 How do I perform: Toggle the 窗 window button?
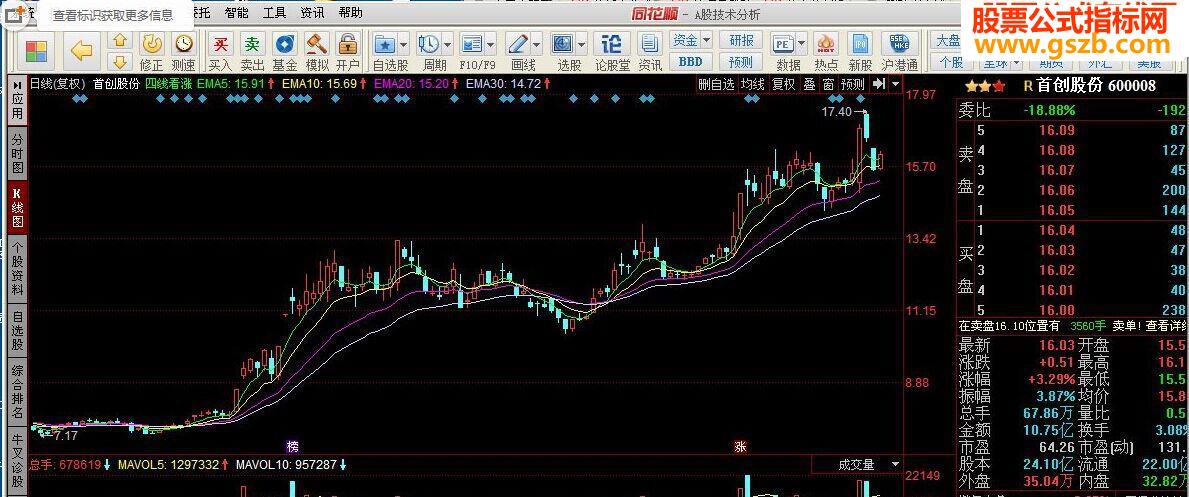(x=828, y=84)
